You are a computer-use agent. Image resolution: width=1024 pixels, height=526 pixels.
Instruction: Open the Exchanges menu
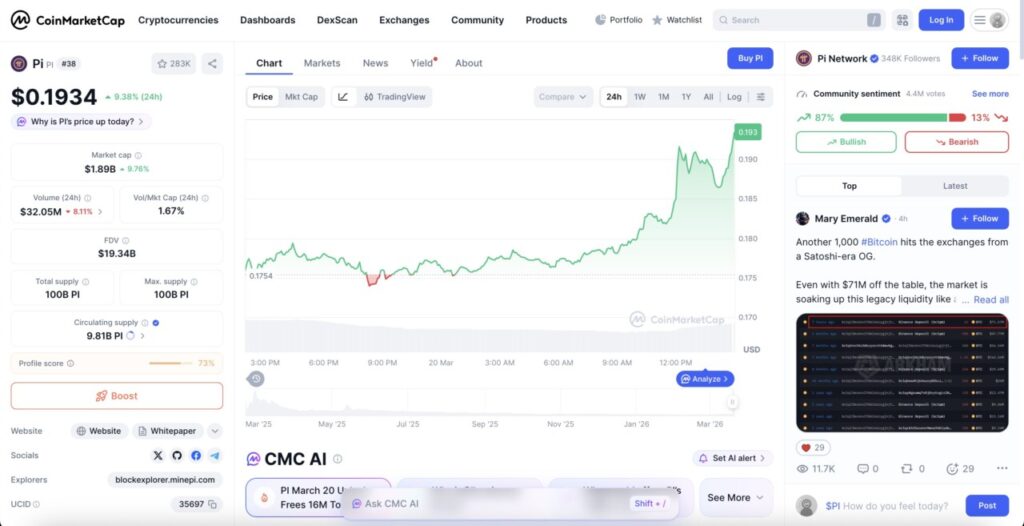(404, 20)
